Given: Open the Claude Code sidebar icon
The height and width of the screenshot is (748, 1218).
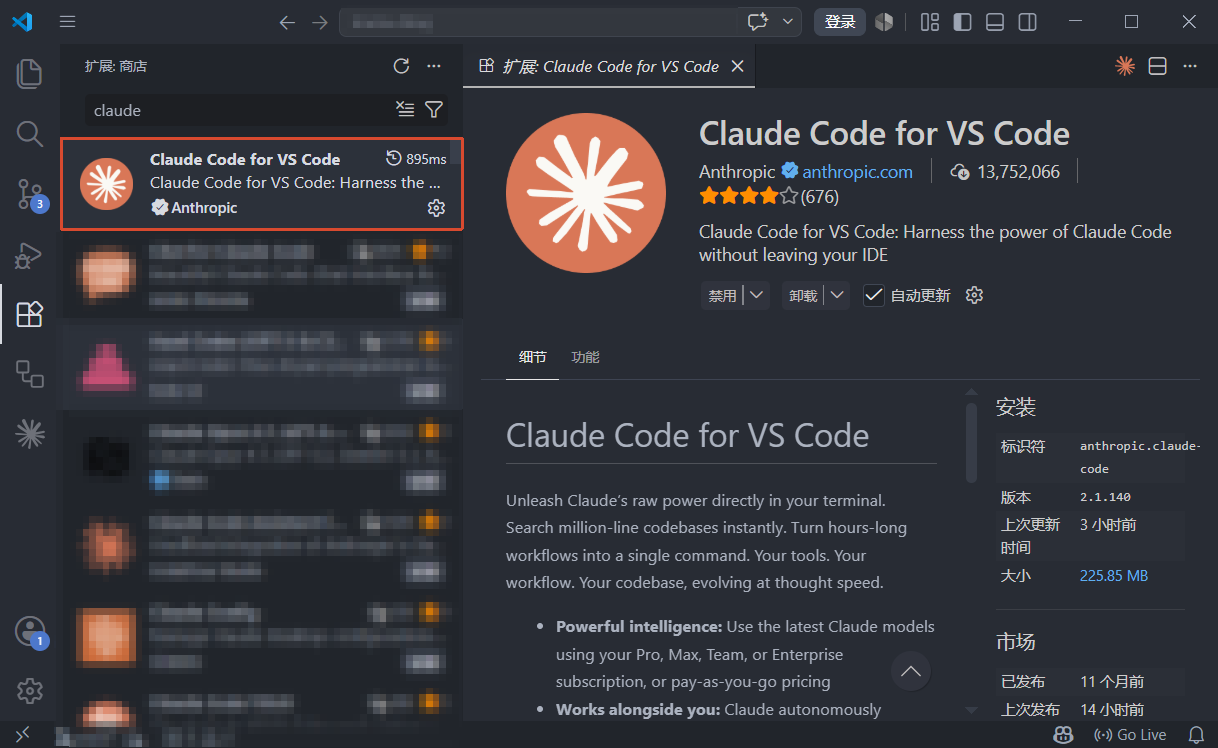Looking at the screenshot, I should pos(30,433).
